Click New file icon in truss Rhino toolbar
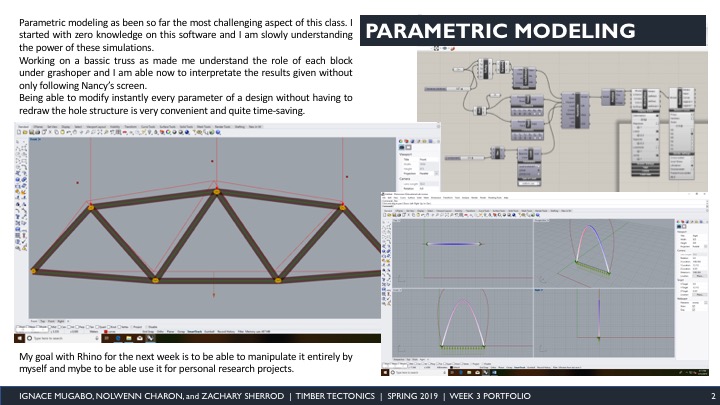Viewport: 720px width, 405px height. pyautogui.click(x=16, y=133)
